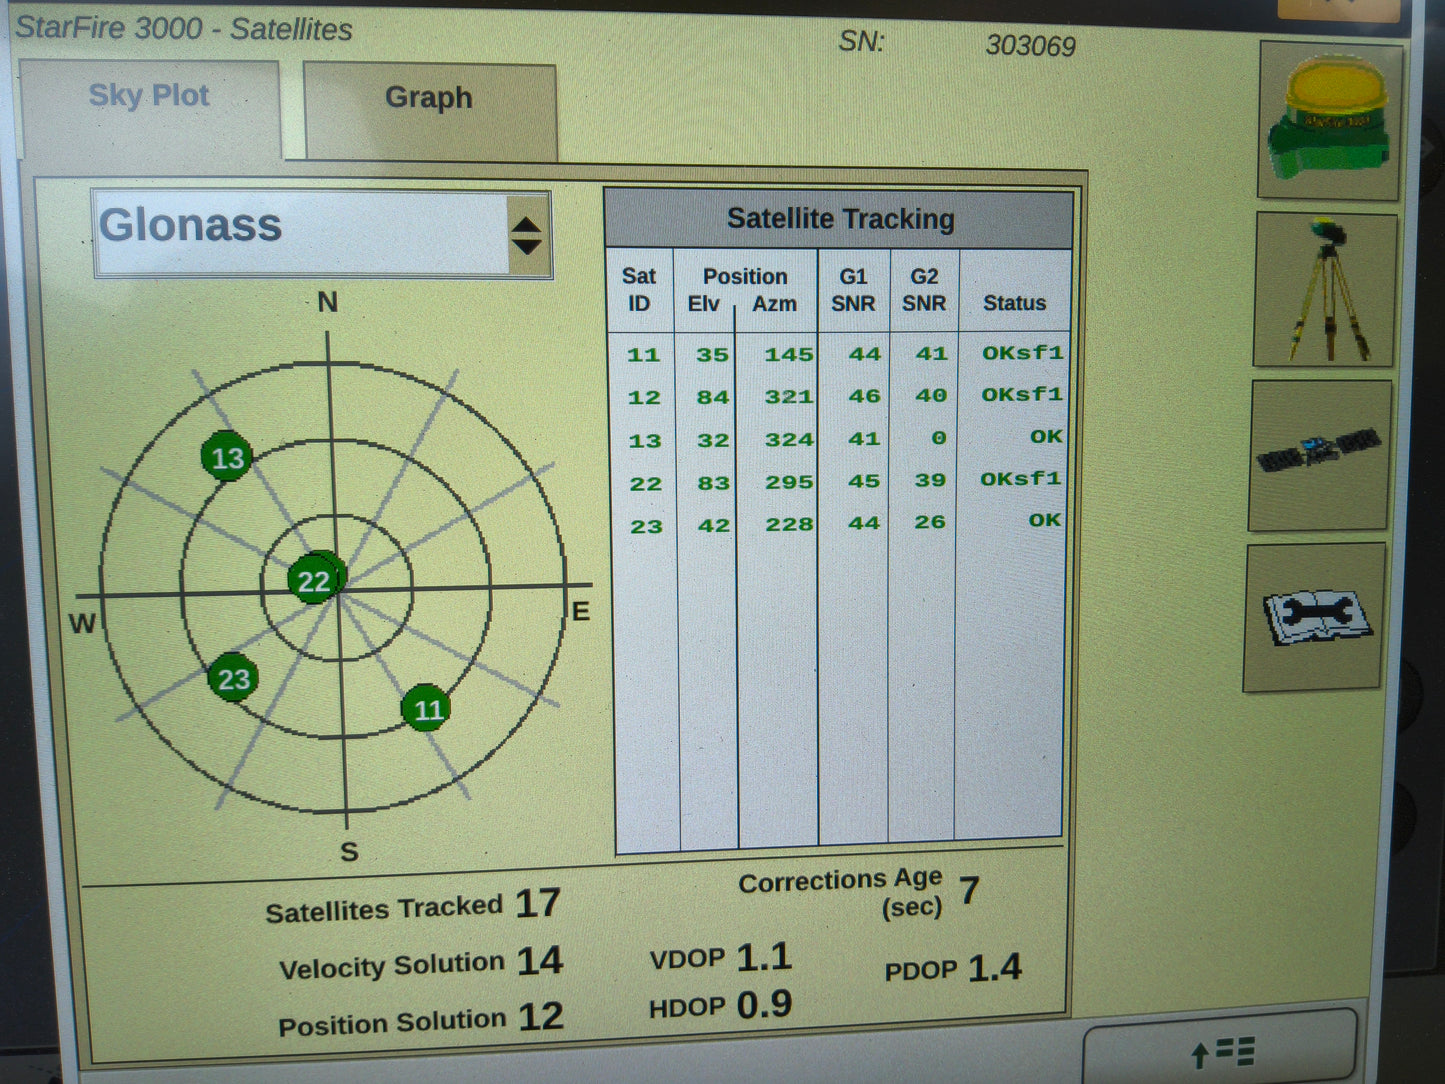Click the E compass label on sky plot
1445x1084 pixels.
click(580, 611)
